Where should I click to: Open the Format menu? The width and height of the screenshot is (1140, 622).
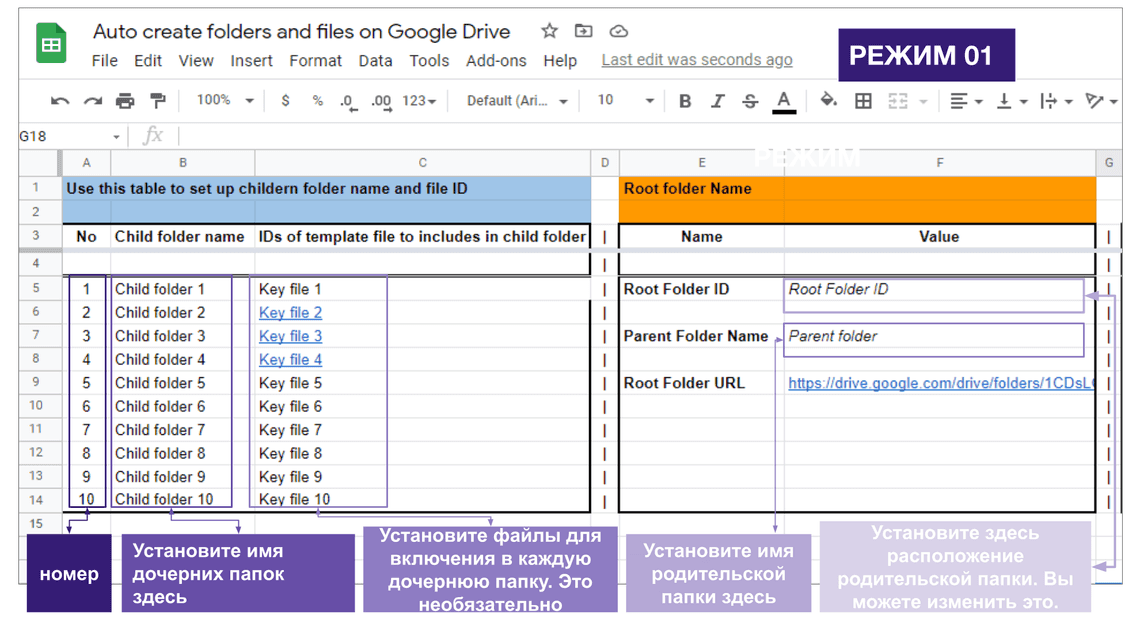pyautogui.click(x=315, y=61)
